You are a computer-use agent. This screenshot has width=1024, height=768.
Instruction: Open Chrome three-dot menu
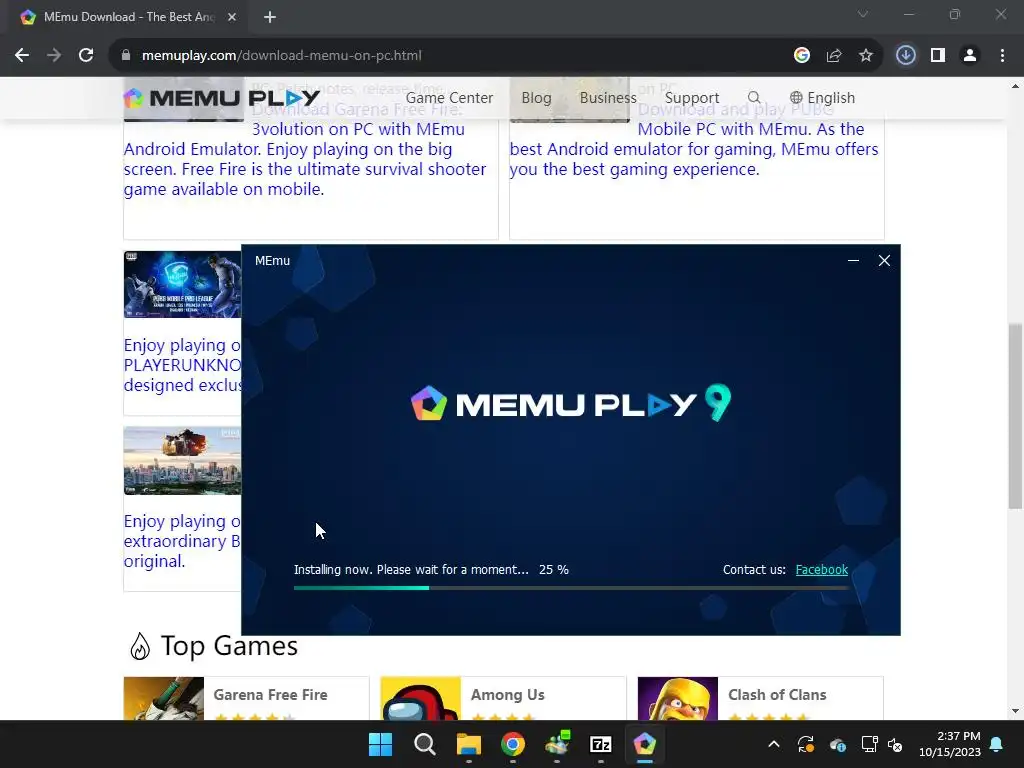tap(1002, 56)
